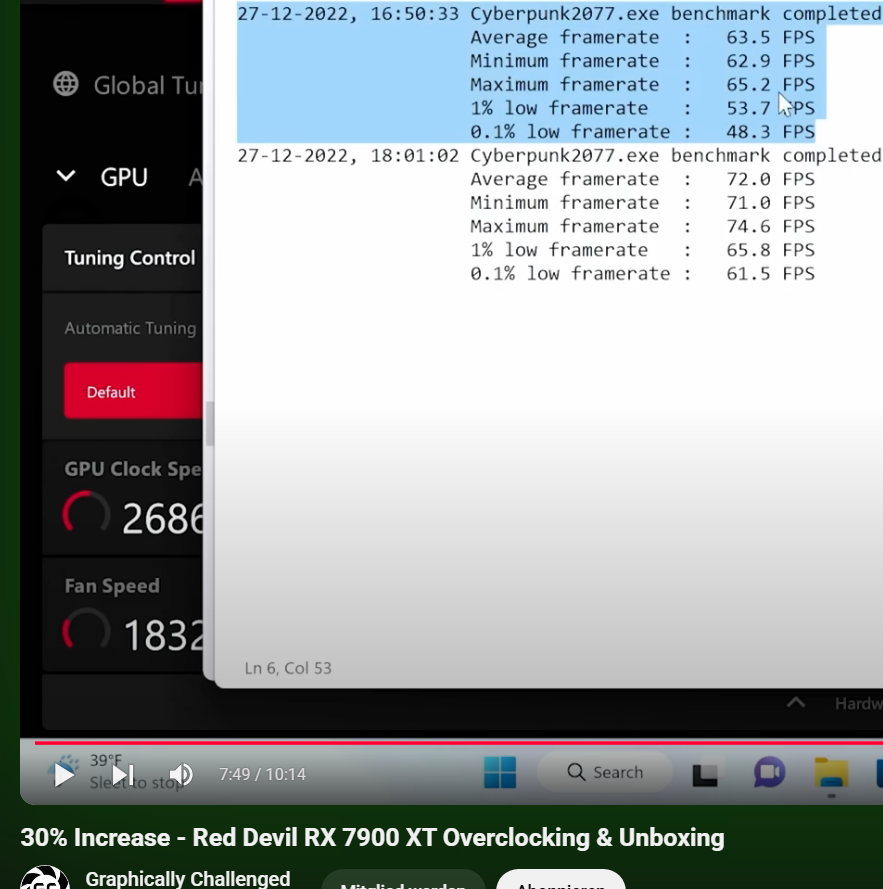Click the GPU Clock Speed gauge dial

[86, 513]
